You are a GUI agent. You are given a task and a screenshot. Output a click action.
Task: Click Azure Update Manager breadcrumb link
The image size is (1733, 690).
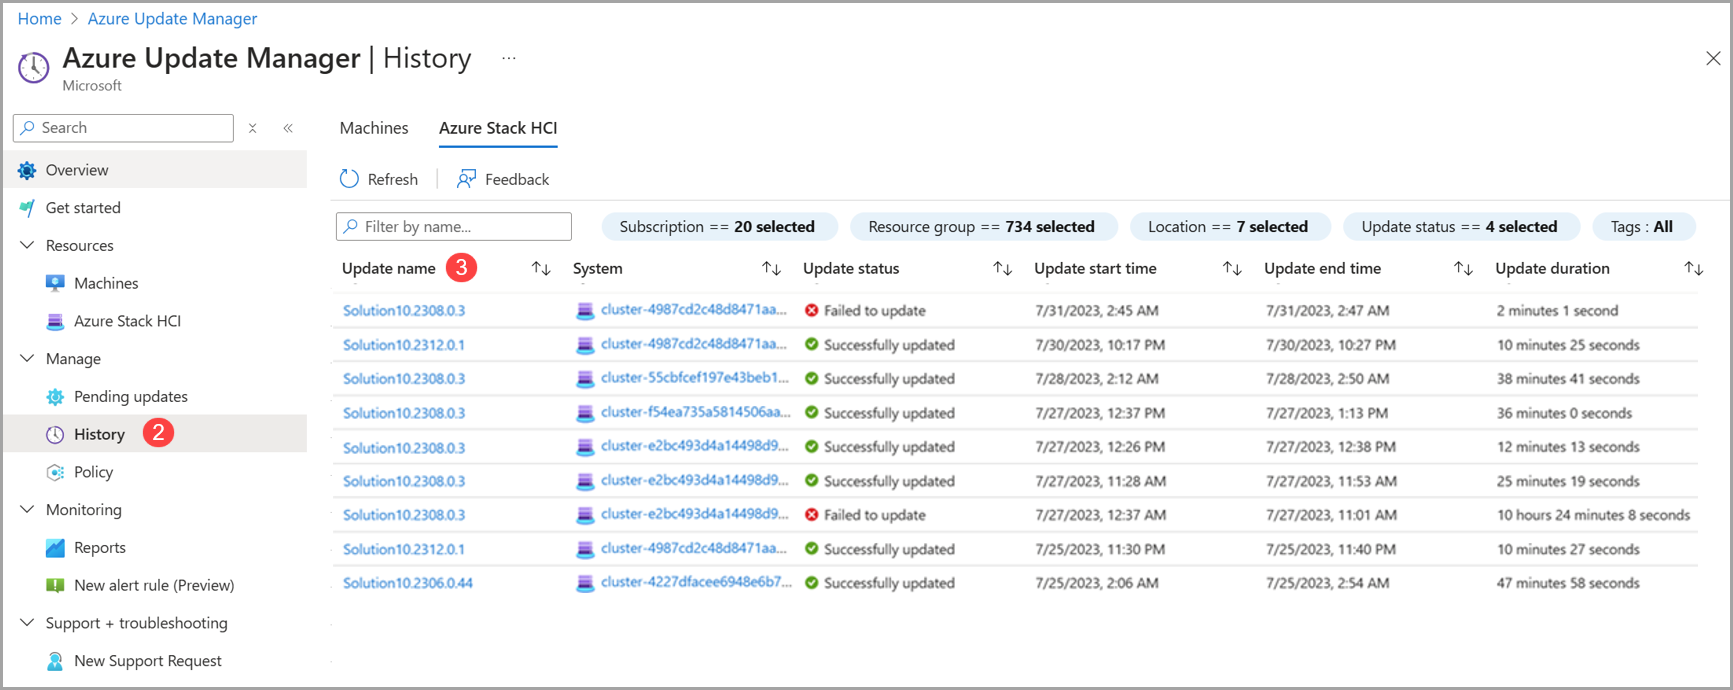[172, 19]
